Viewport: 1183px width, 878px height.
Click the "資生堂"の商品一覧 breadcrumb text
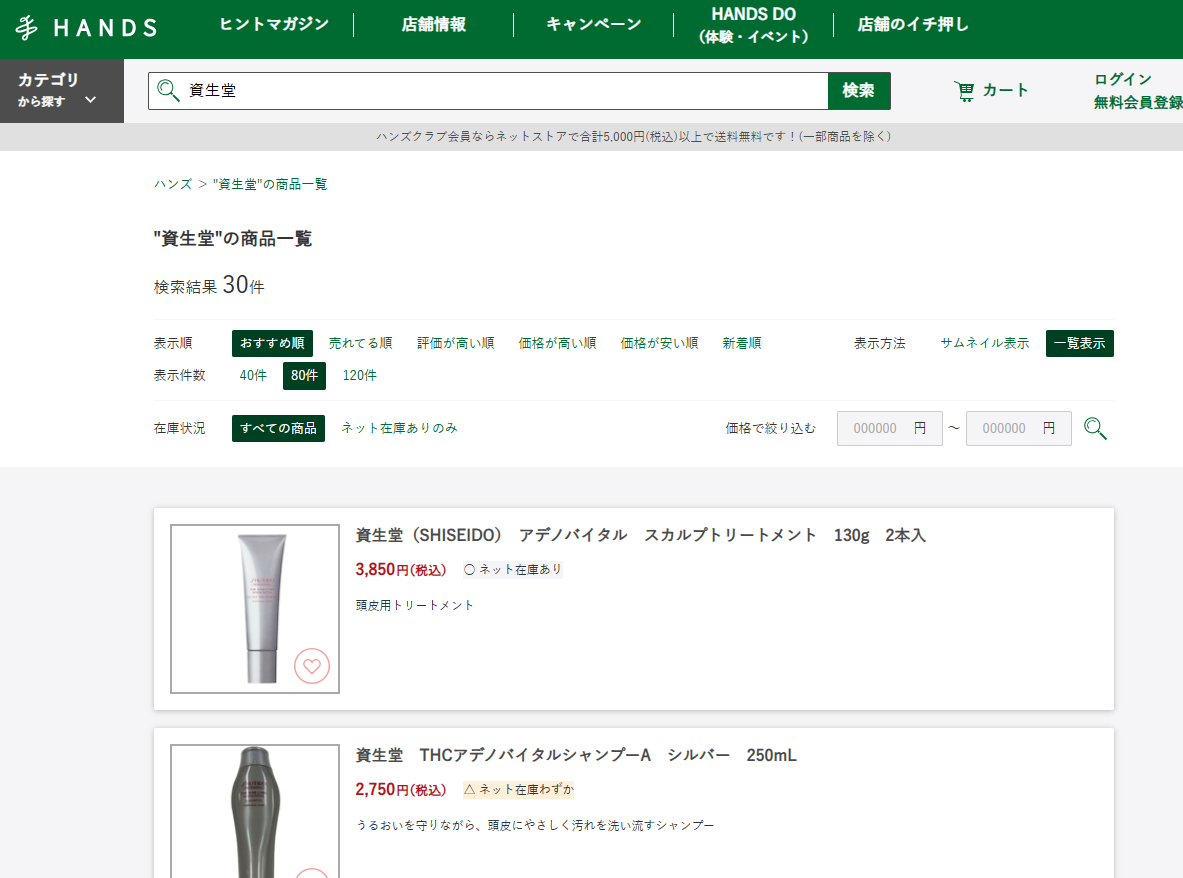[270, 184]
